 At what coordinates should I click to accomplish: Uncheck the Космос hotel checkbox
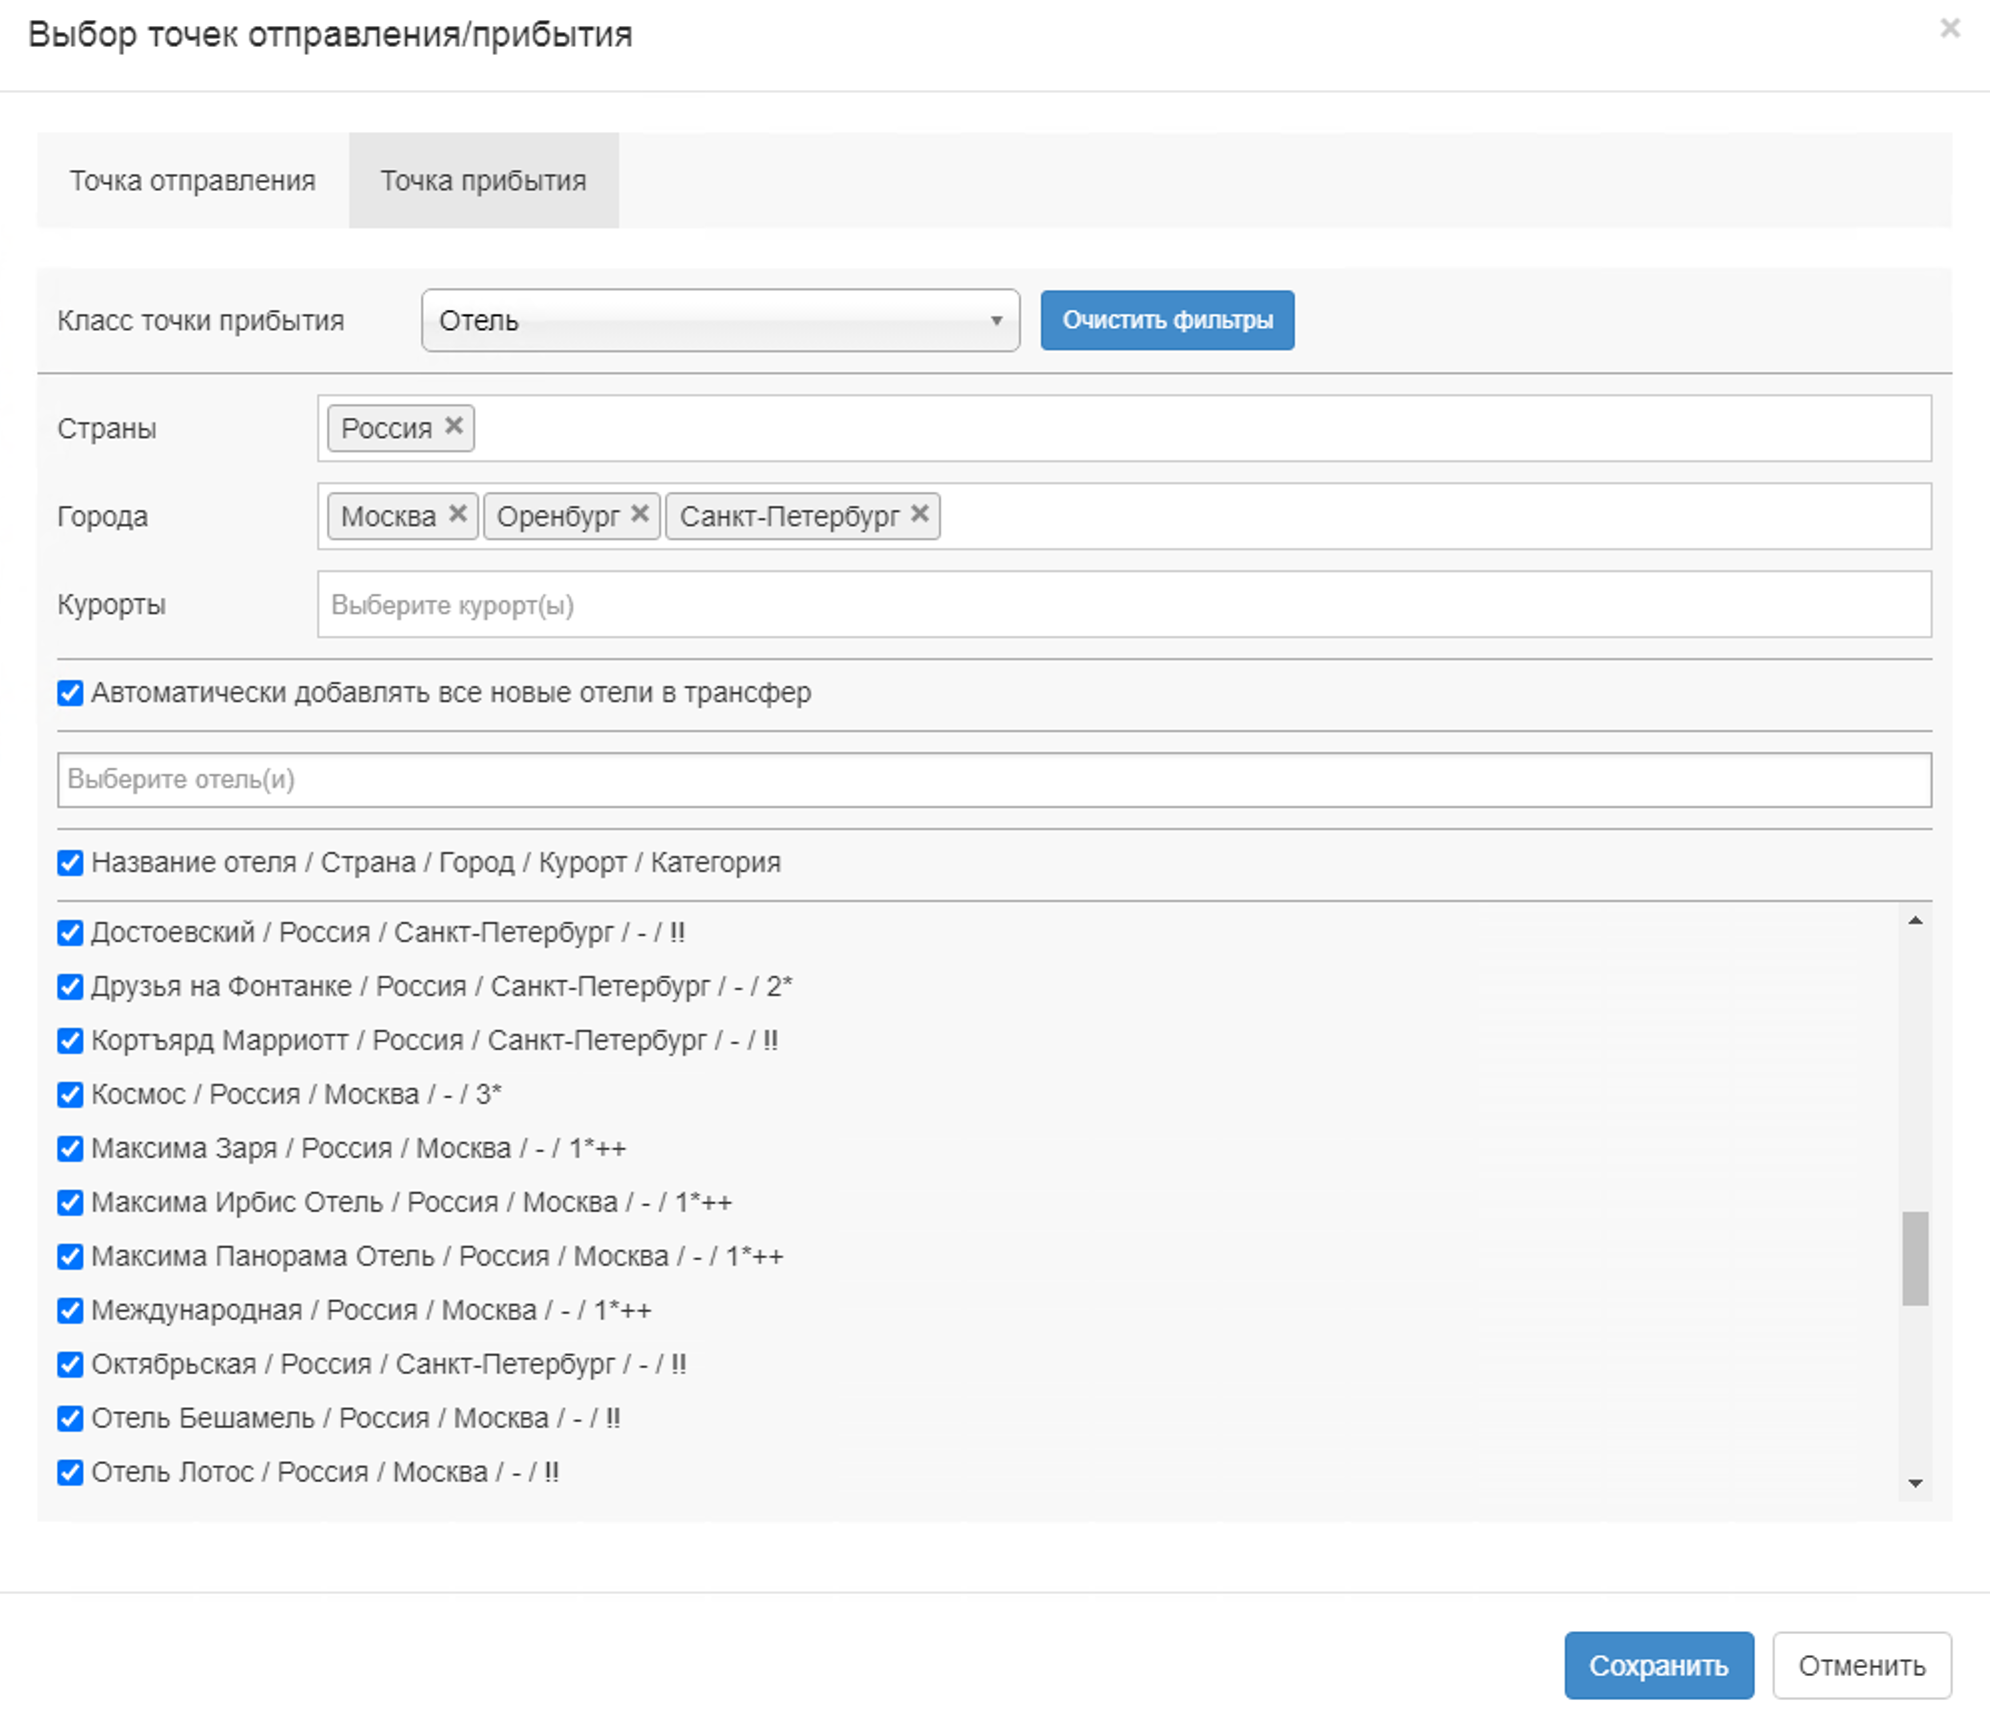click(70, 1095)
